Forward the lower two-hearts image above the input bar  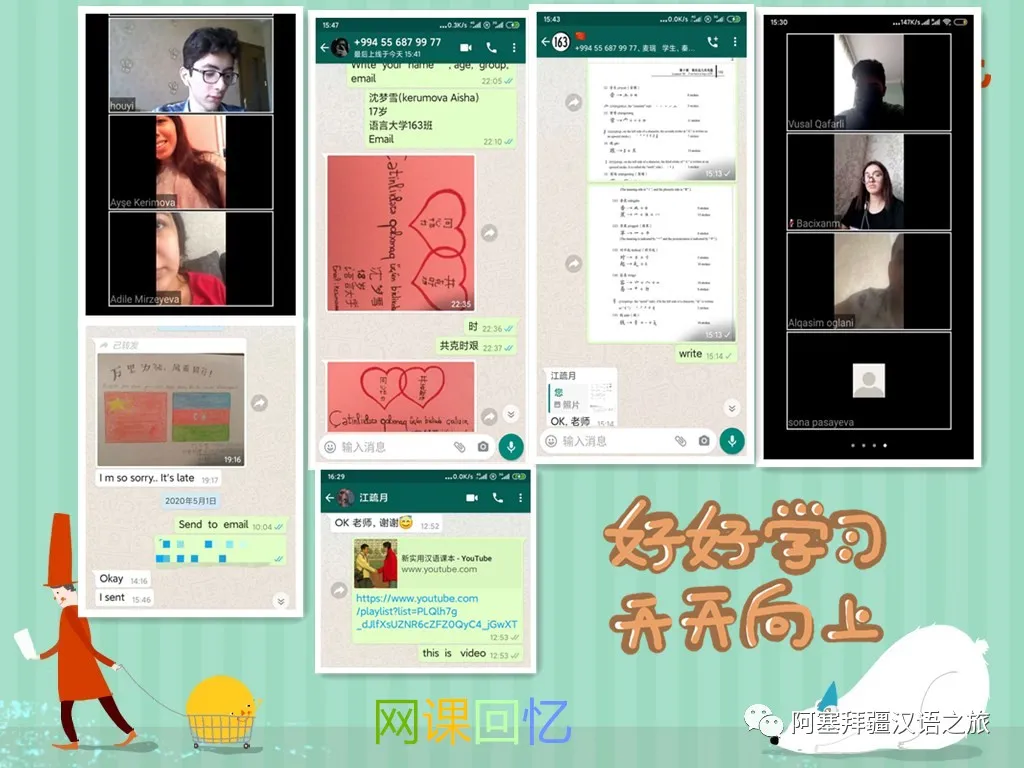[489, 416]
